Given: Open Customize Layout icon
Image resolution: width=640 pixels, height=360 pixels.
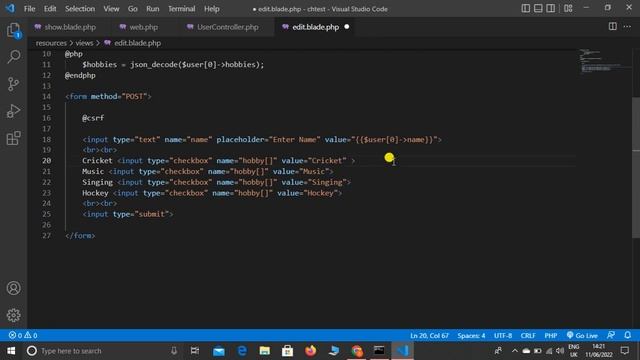Looking at the screenshot, I should click(568, 8).
